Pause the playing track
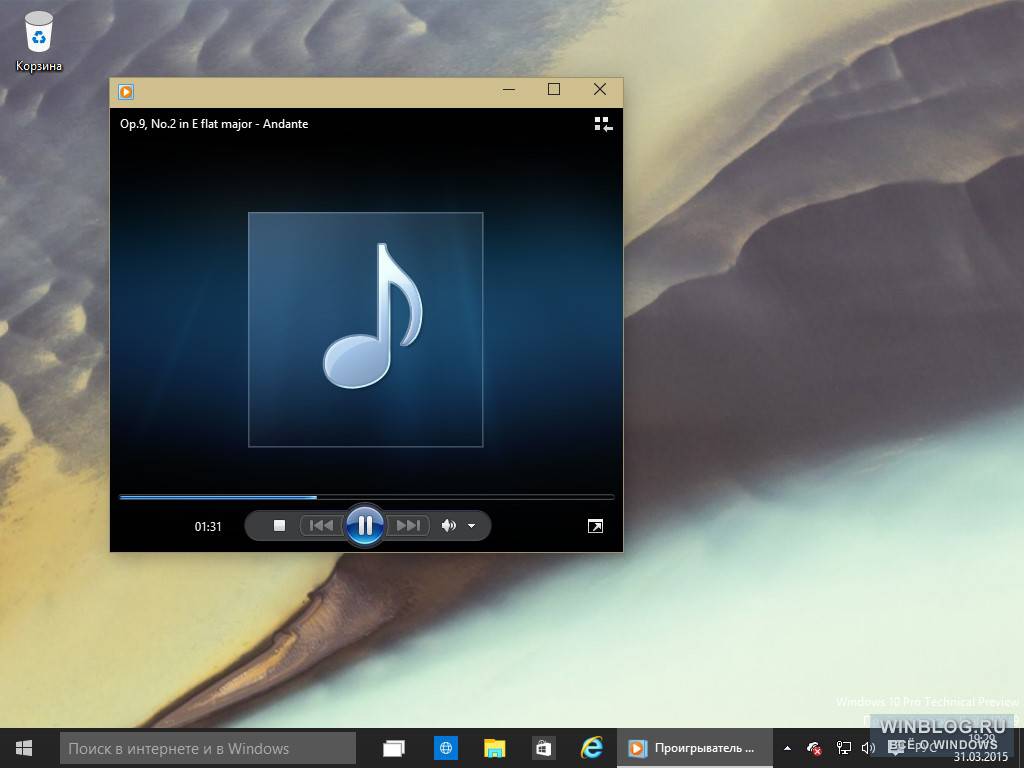This screenshot has width=1024, height=768. tap(365, 525)
